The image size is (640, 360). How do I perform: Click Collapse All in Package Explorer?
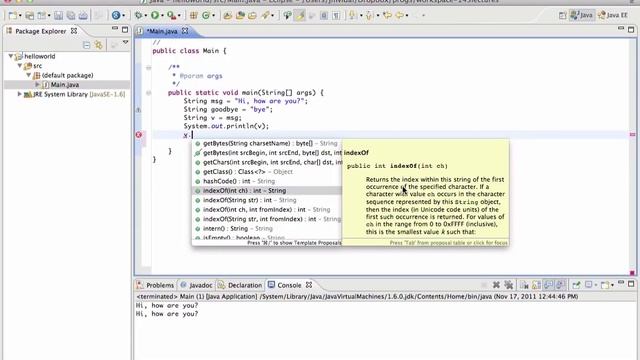(x=87, y=45)
